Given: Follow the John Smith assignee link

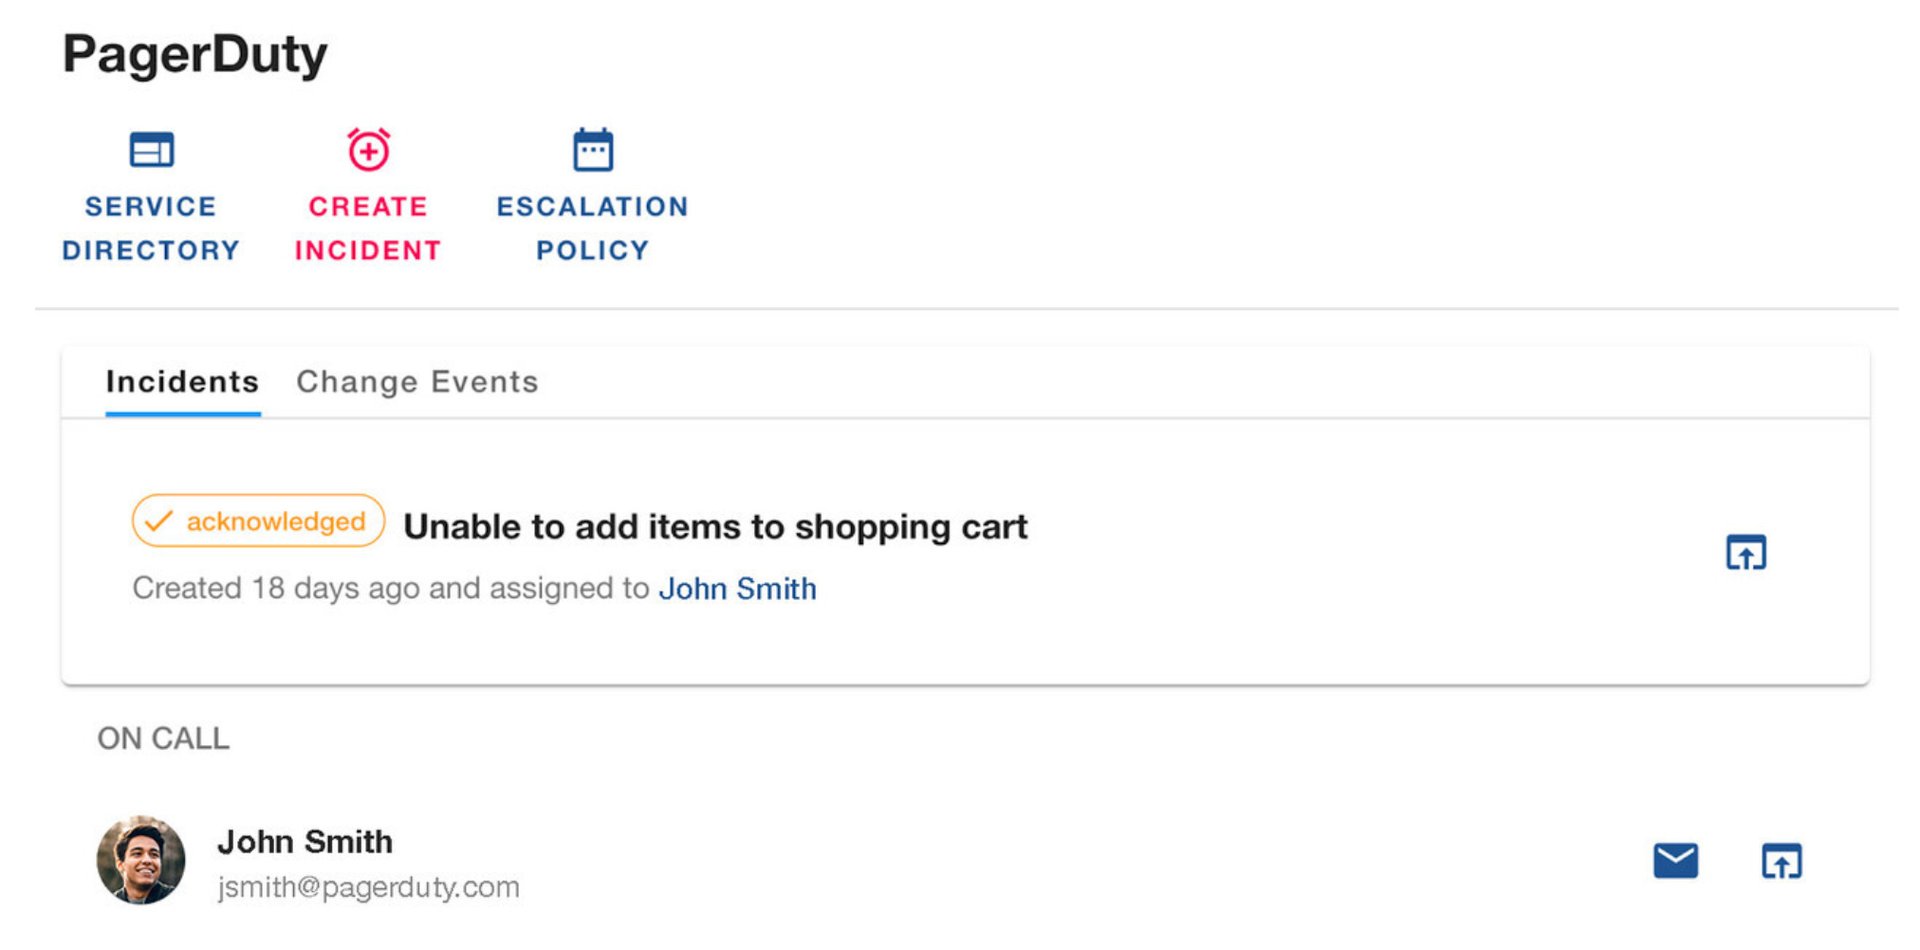Looking at the screenshot, I should [x=737, y=589].
